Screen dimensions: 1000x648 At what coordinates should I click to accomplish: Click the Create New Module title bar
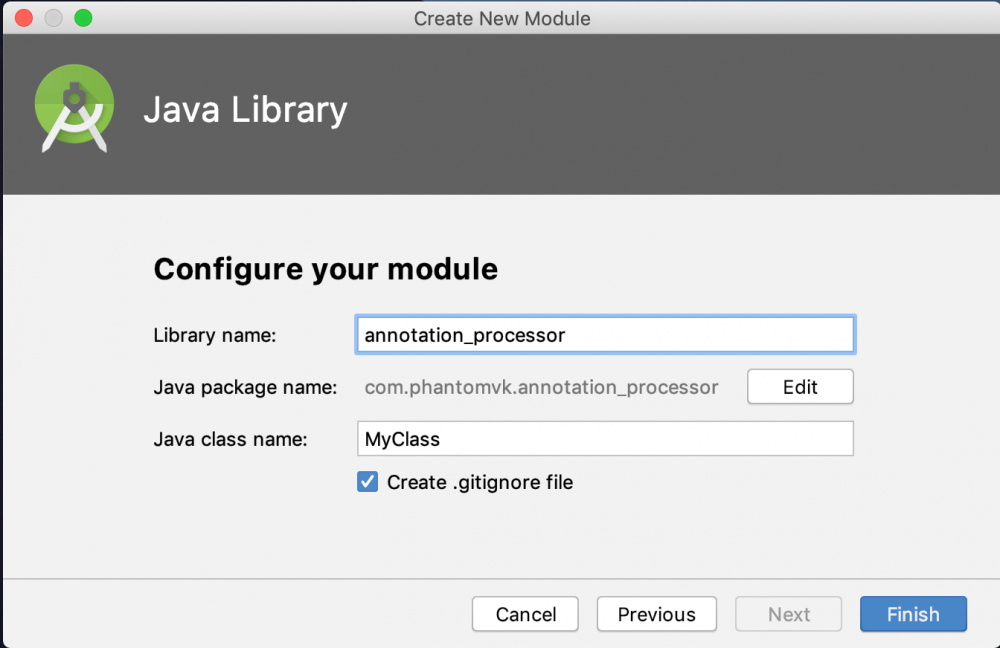click(501, 18)
